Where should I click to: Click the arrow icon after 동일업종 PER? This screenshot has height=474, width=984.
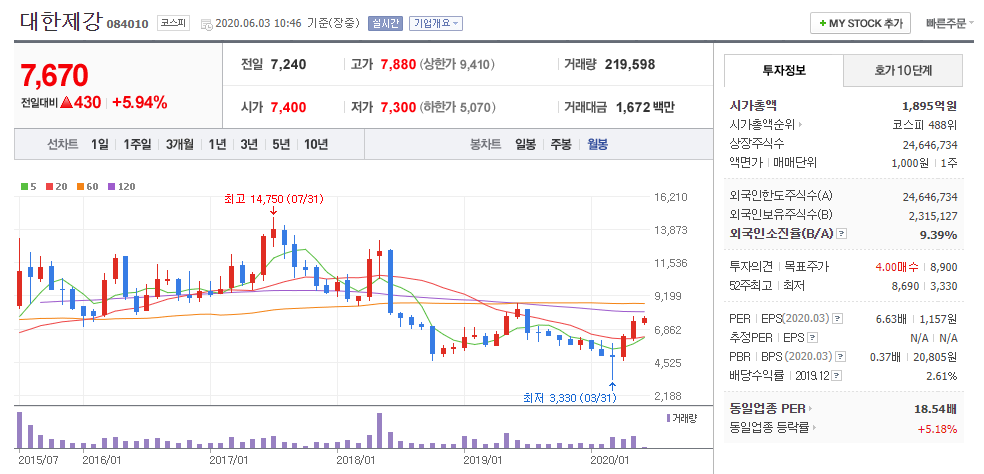(810, 409)
